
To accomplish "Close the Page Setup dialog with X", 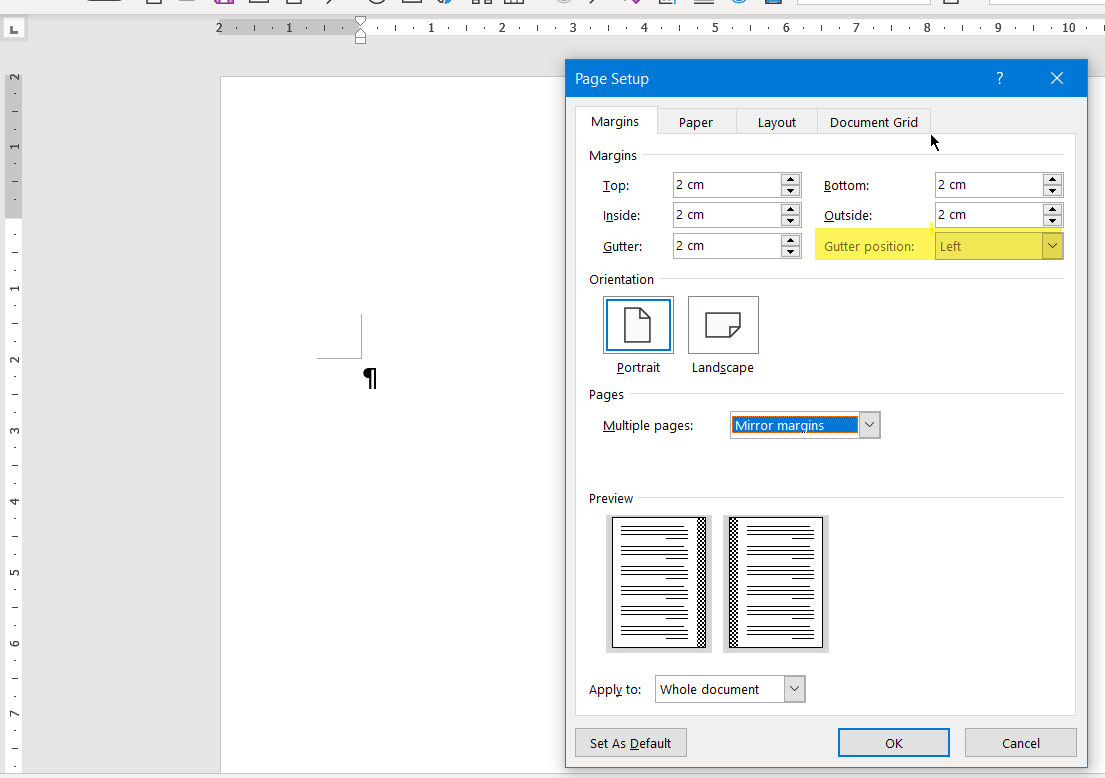I will (1056, 78).
